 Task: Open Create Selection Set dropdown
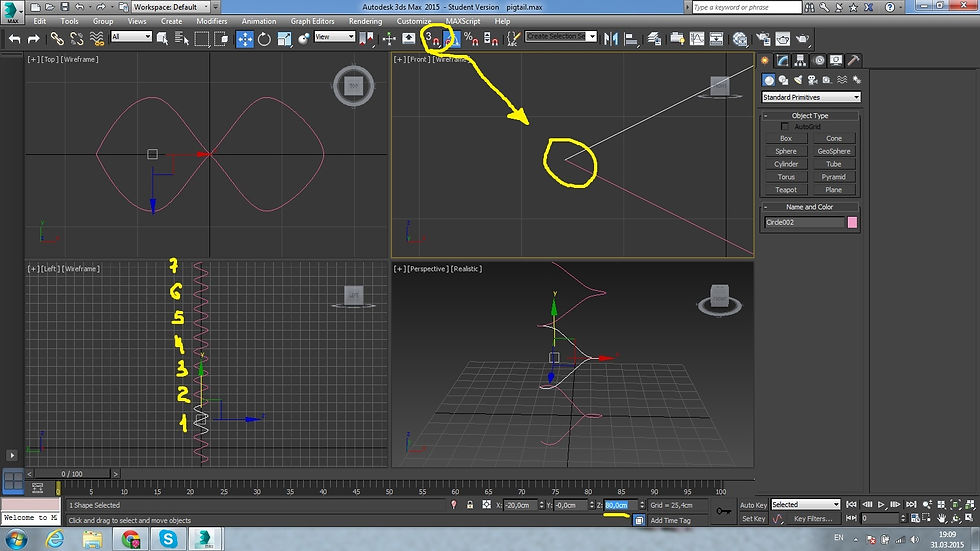(561, 36)
